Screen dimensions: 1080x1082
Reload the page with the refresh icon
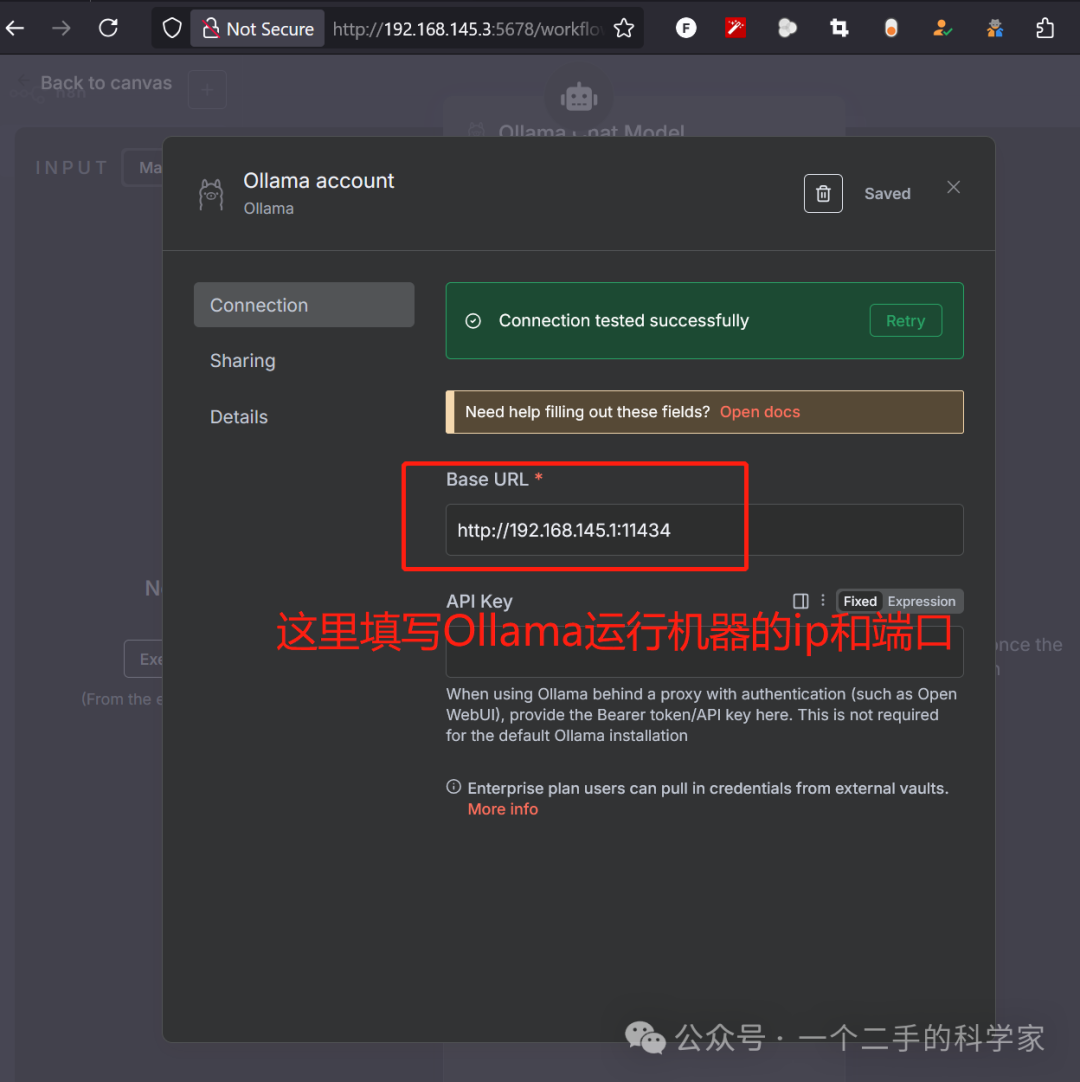(108, 28)
